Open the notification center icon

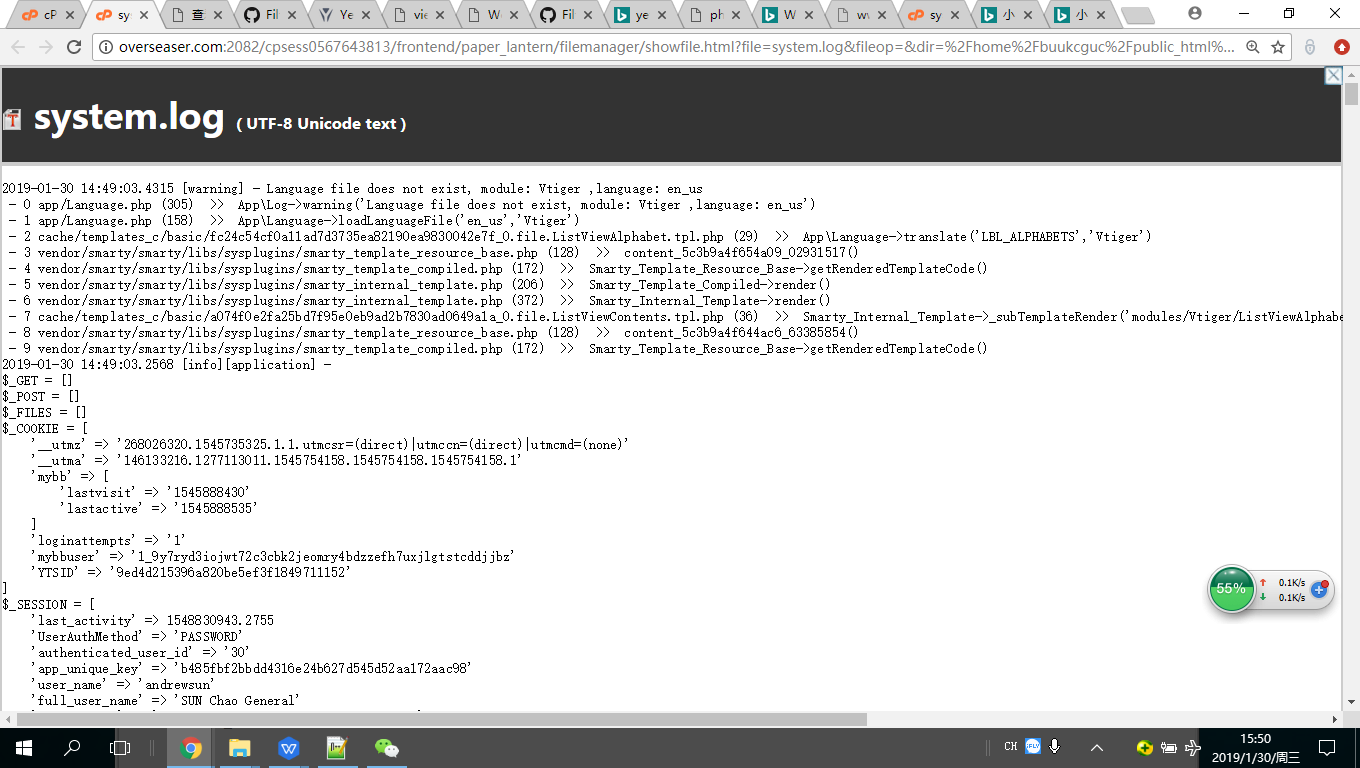(x=1327, y=748)
